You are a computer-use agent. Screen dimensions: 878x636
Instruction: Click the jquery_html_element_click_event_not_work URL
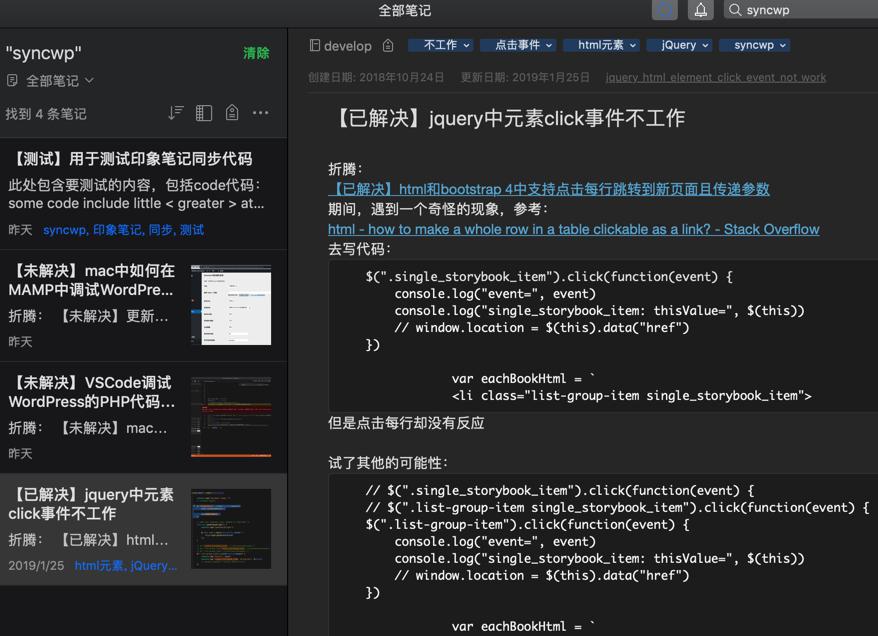coord(716,78)
